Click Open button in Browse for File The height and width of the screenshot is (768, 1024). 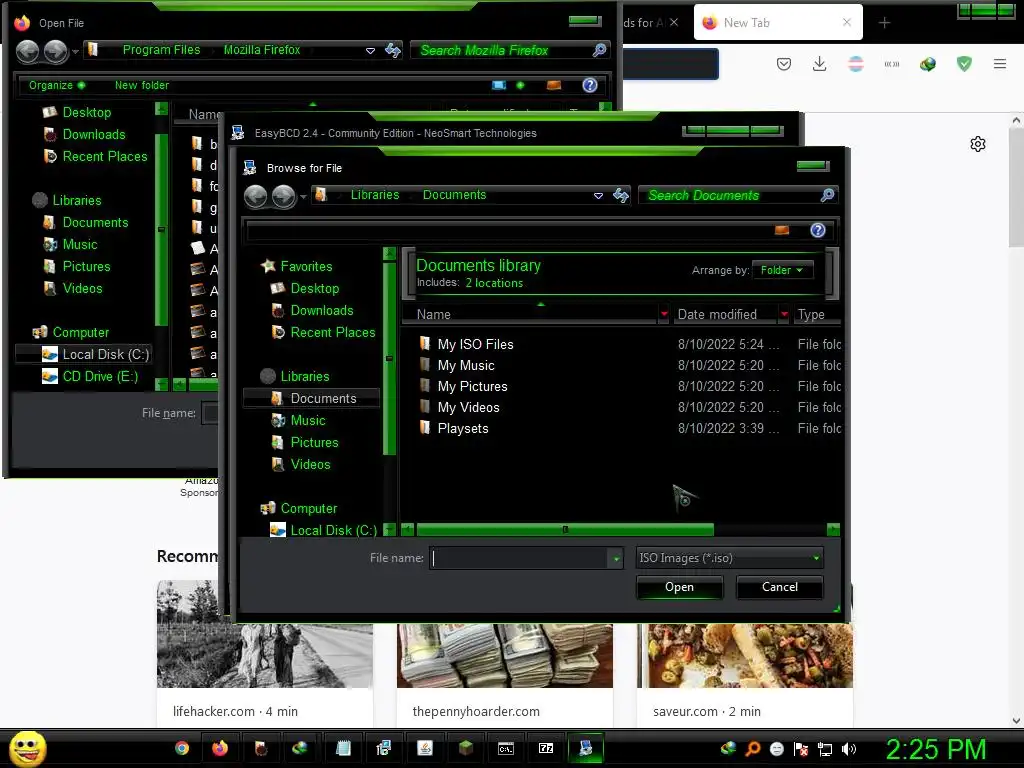click(x=679, y=587)
